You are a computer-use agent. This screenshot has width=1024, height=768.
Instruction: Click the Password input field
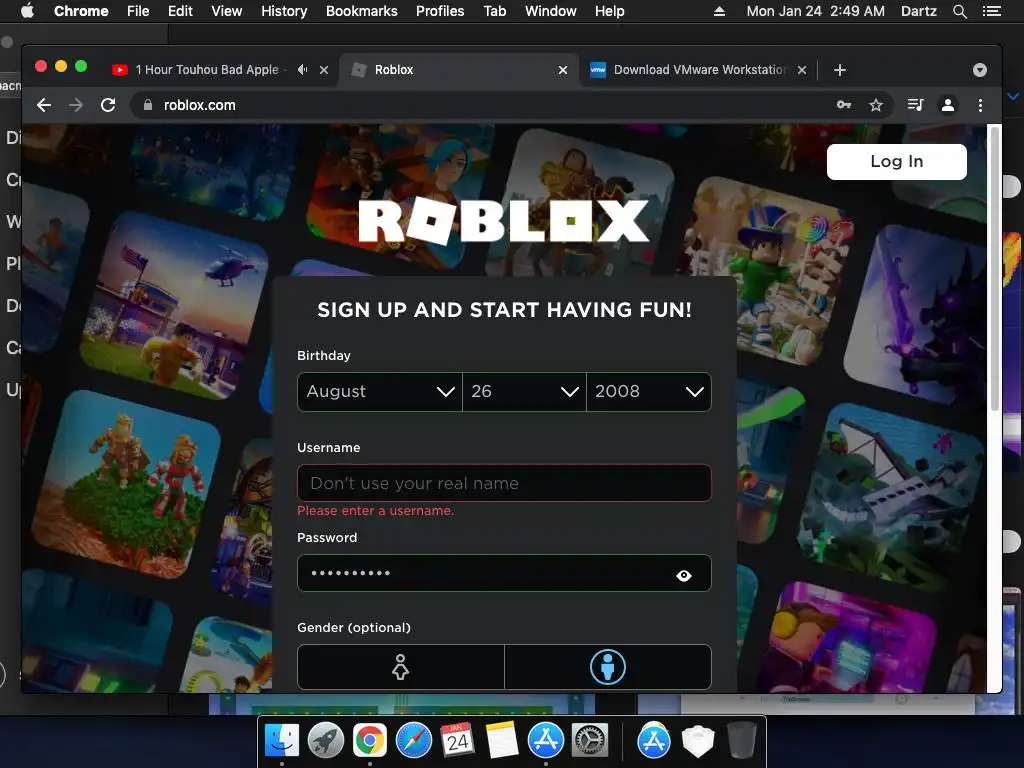tap(504, 573)
